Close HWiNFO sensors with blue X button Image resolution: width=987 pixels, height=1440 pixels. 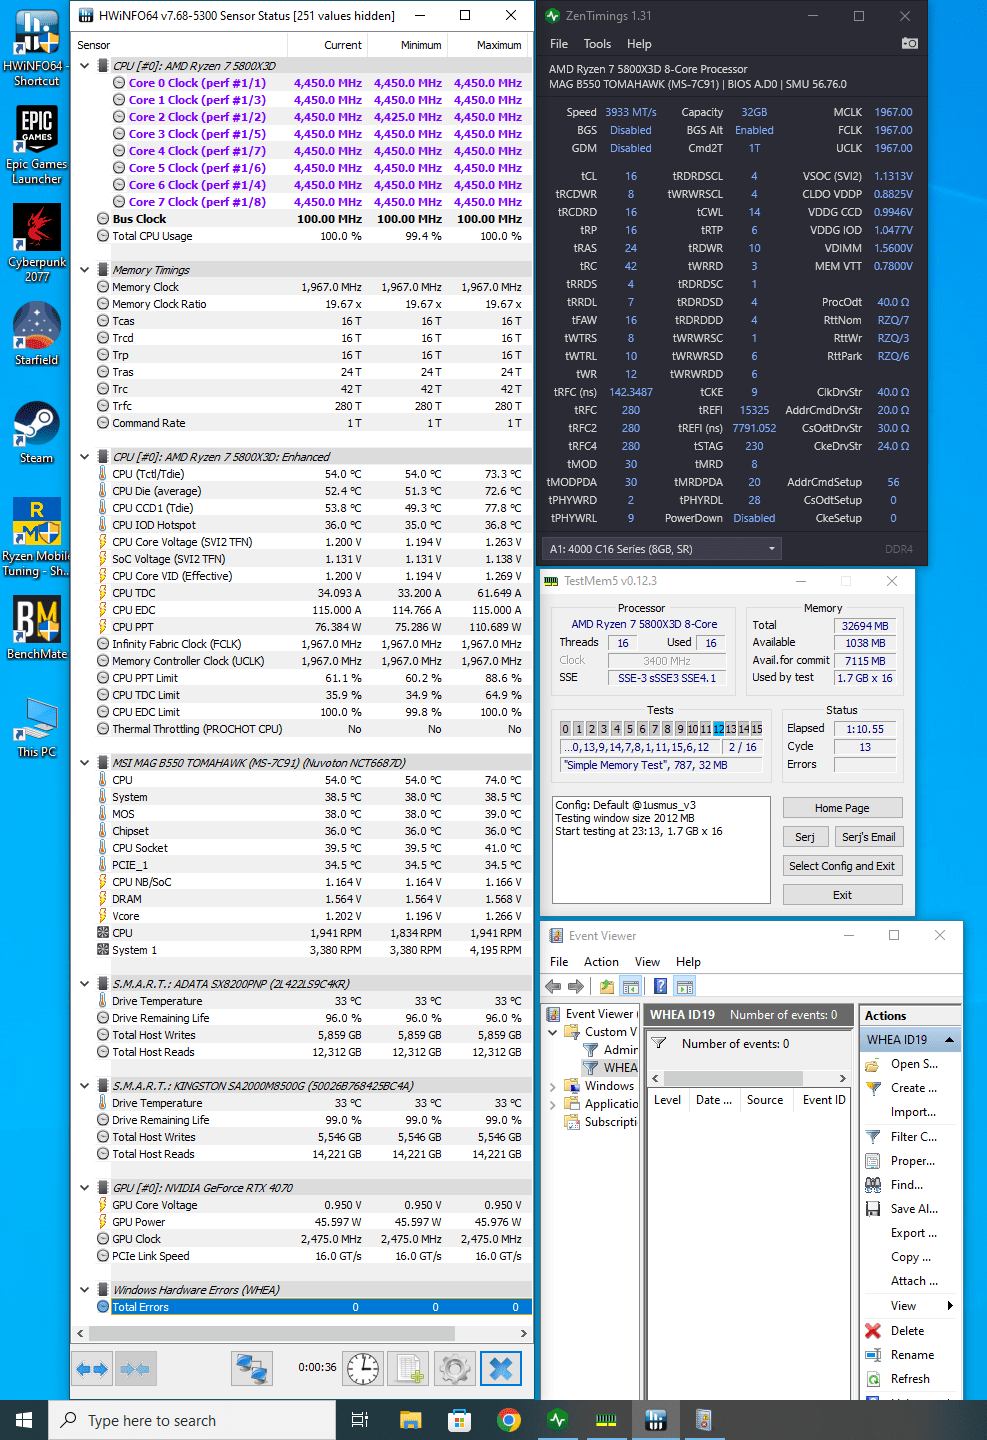click(x=501, y=1368)
